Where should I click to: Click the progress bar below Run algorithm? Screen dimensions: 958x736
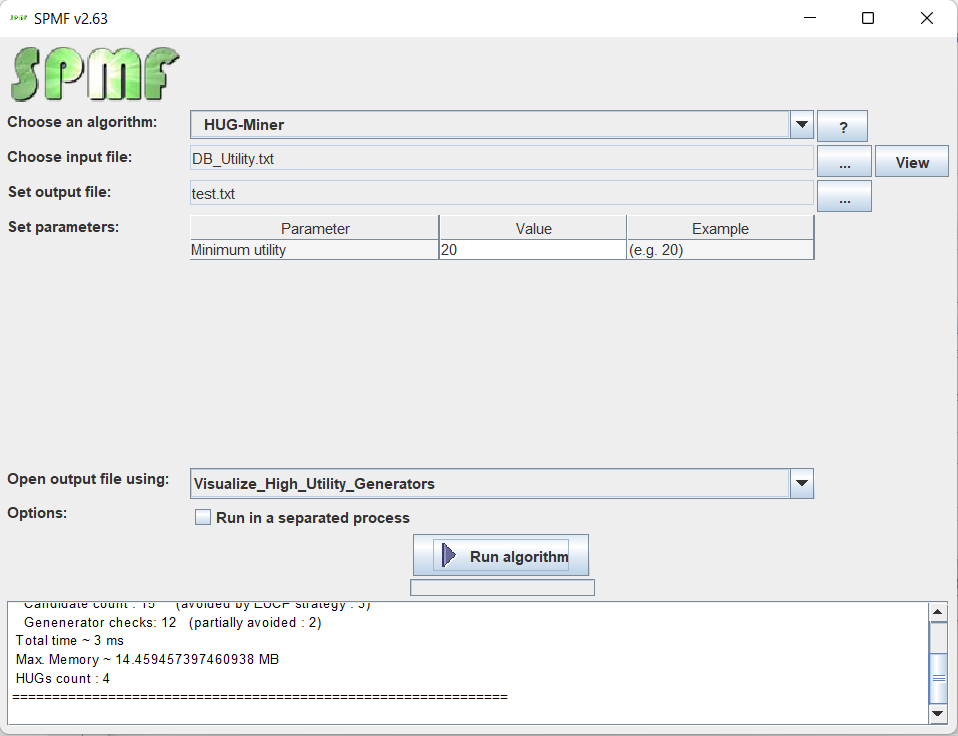(x=502, y=588)
